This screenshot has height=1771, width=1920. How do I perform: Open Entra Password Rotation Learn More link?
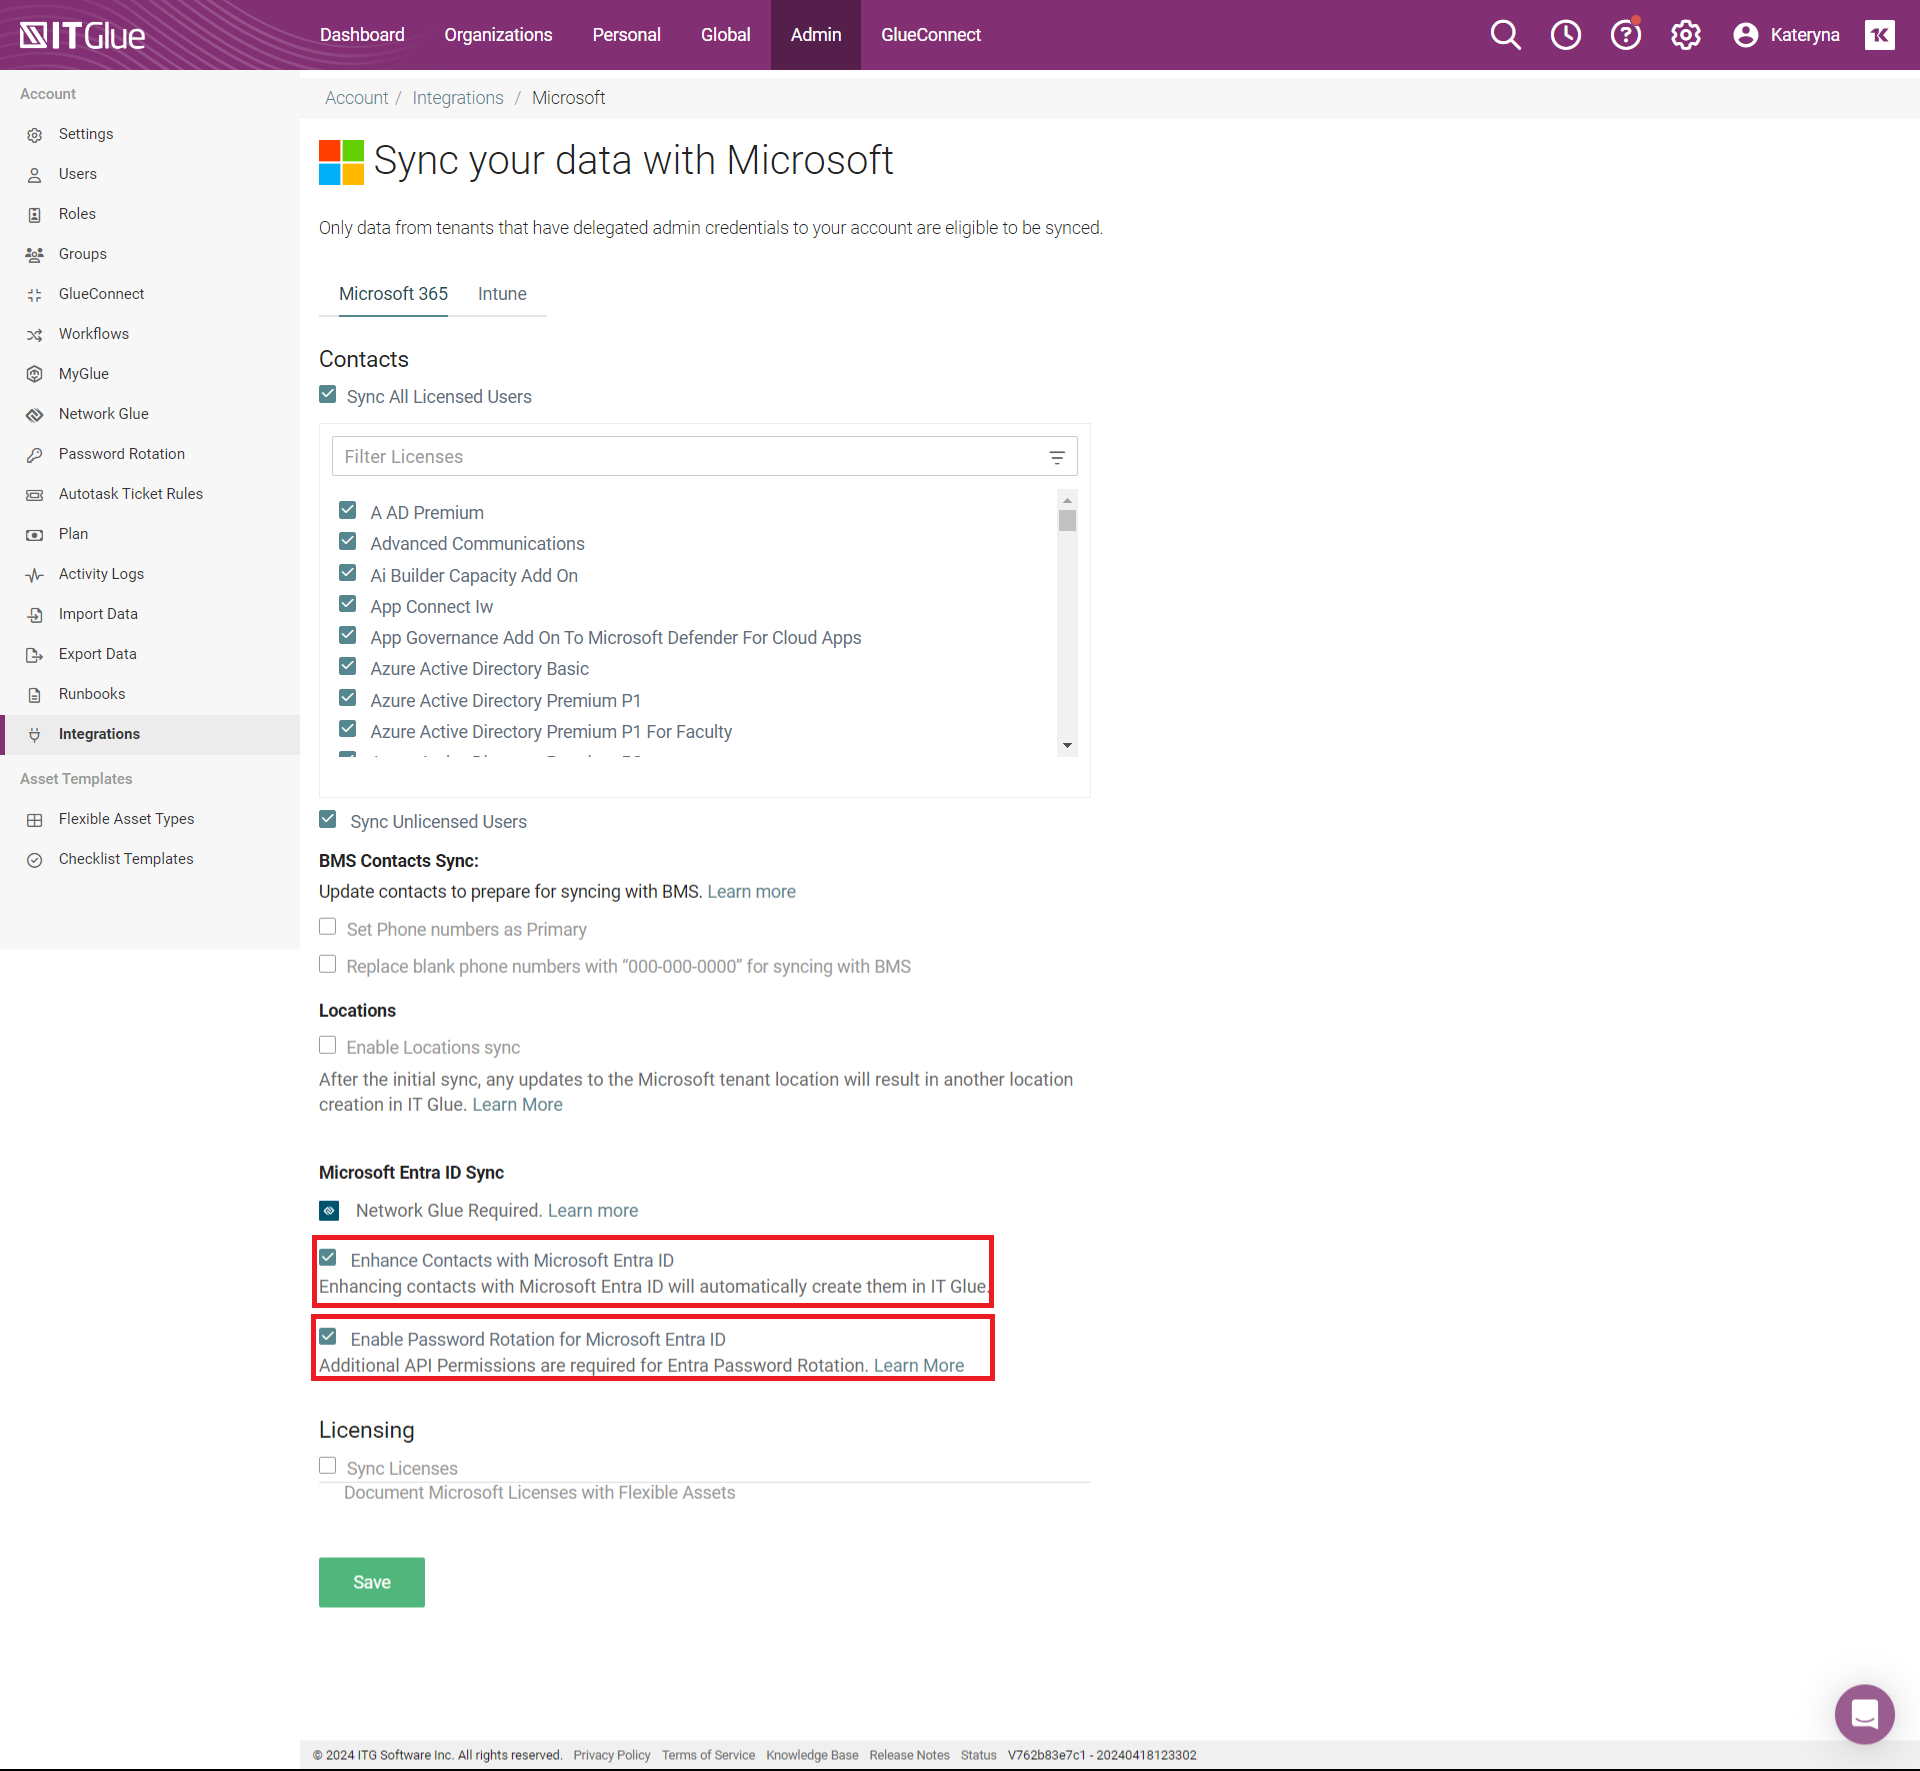point(919,1366)
